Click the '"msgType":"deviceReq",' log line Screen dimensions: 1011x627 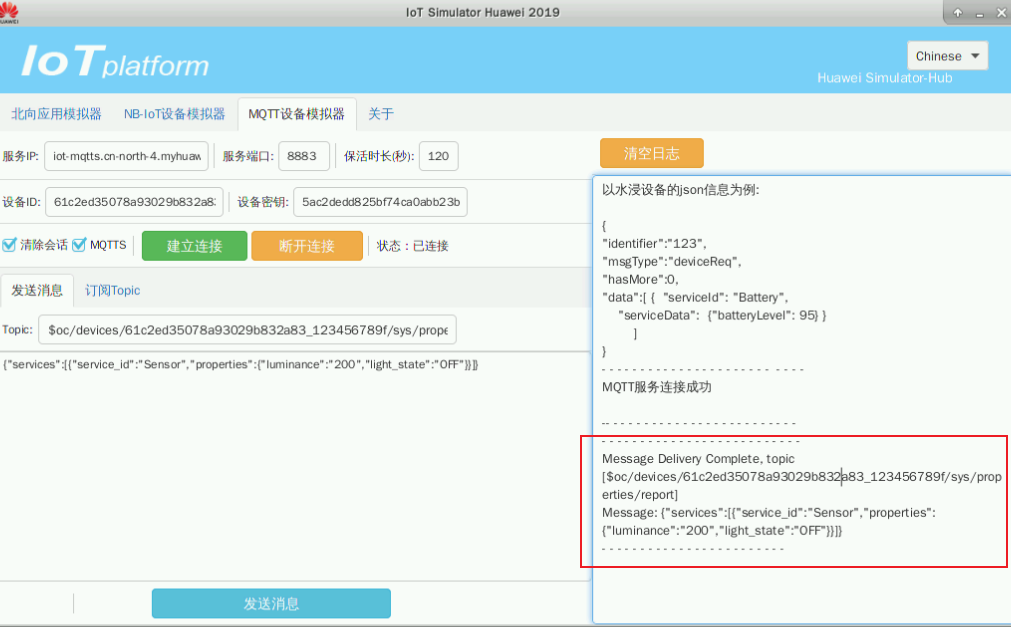point(672,261)
